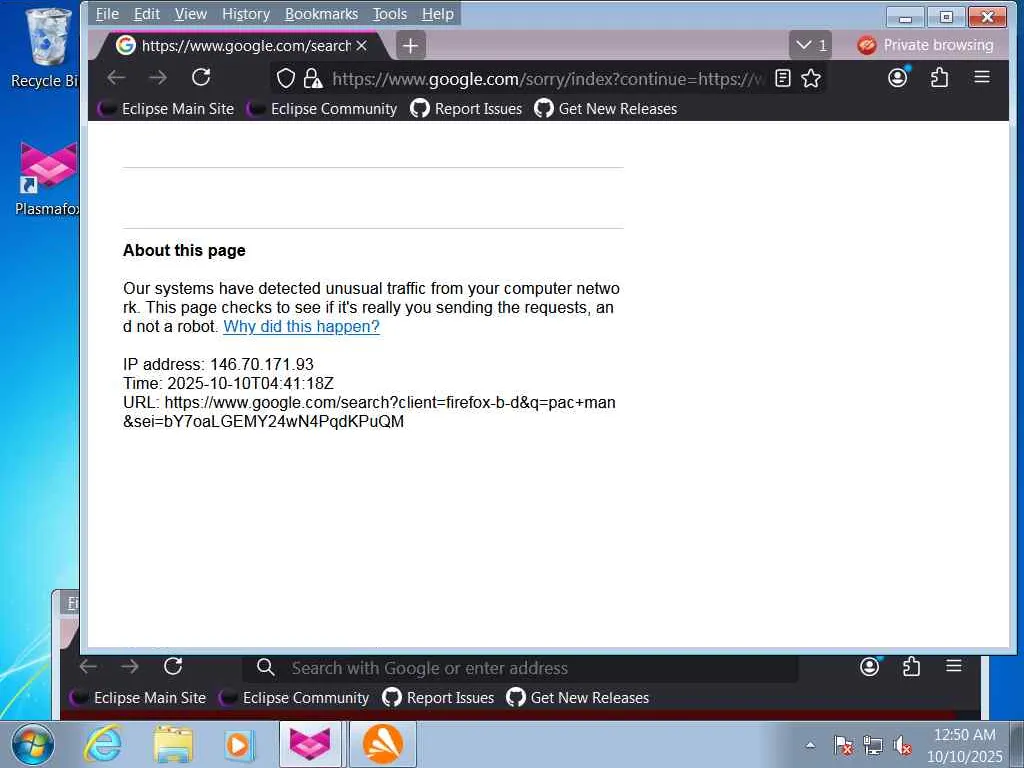Click the address bar URL field
The width and height of the screenshot is (1024, 768).
(547, 79)
